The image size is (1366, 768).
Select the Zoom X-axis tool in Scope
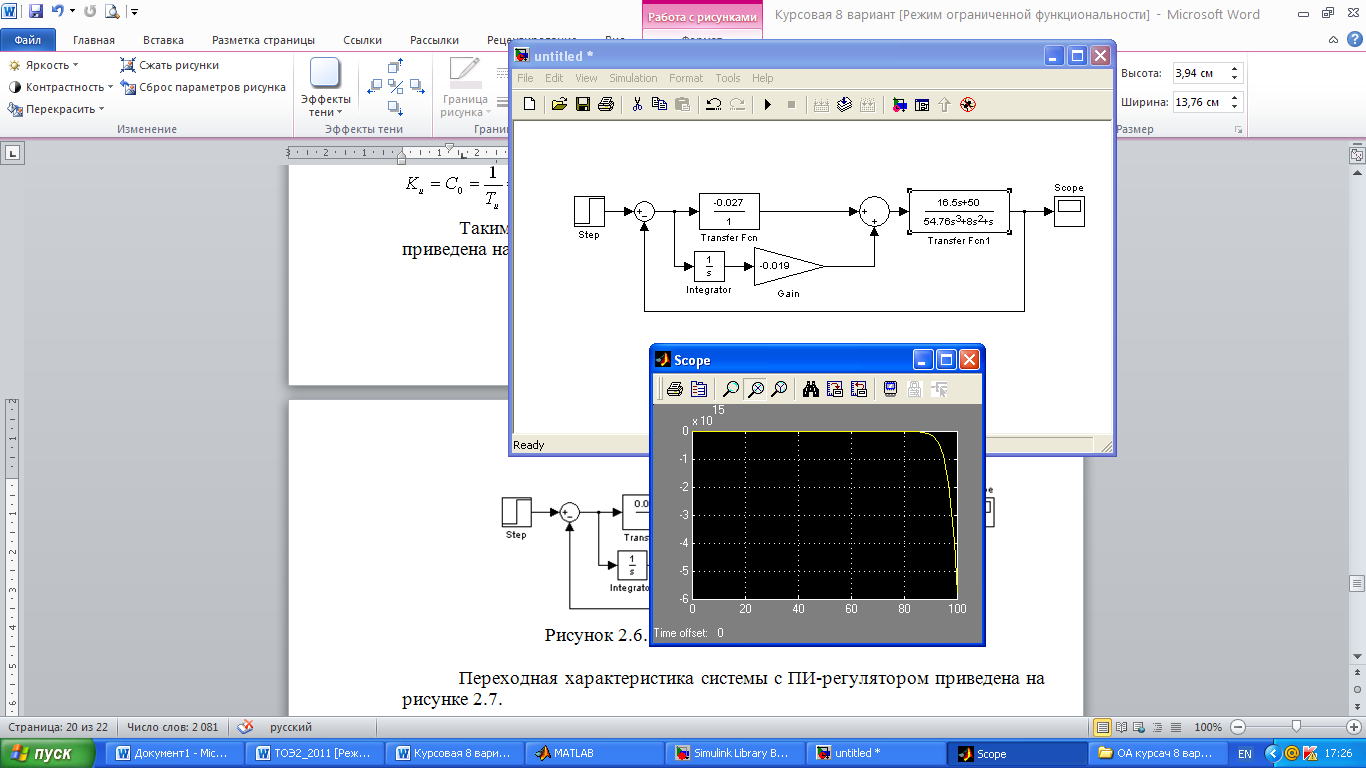[756, 389]
